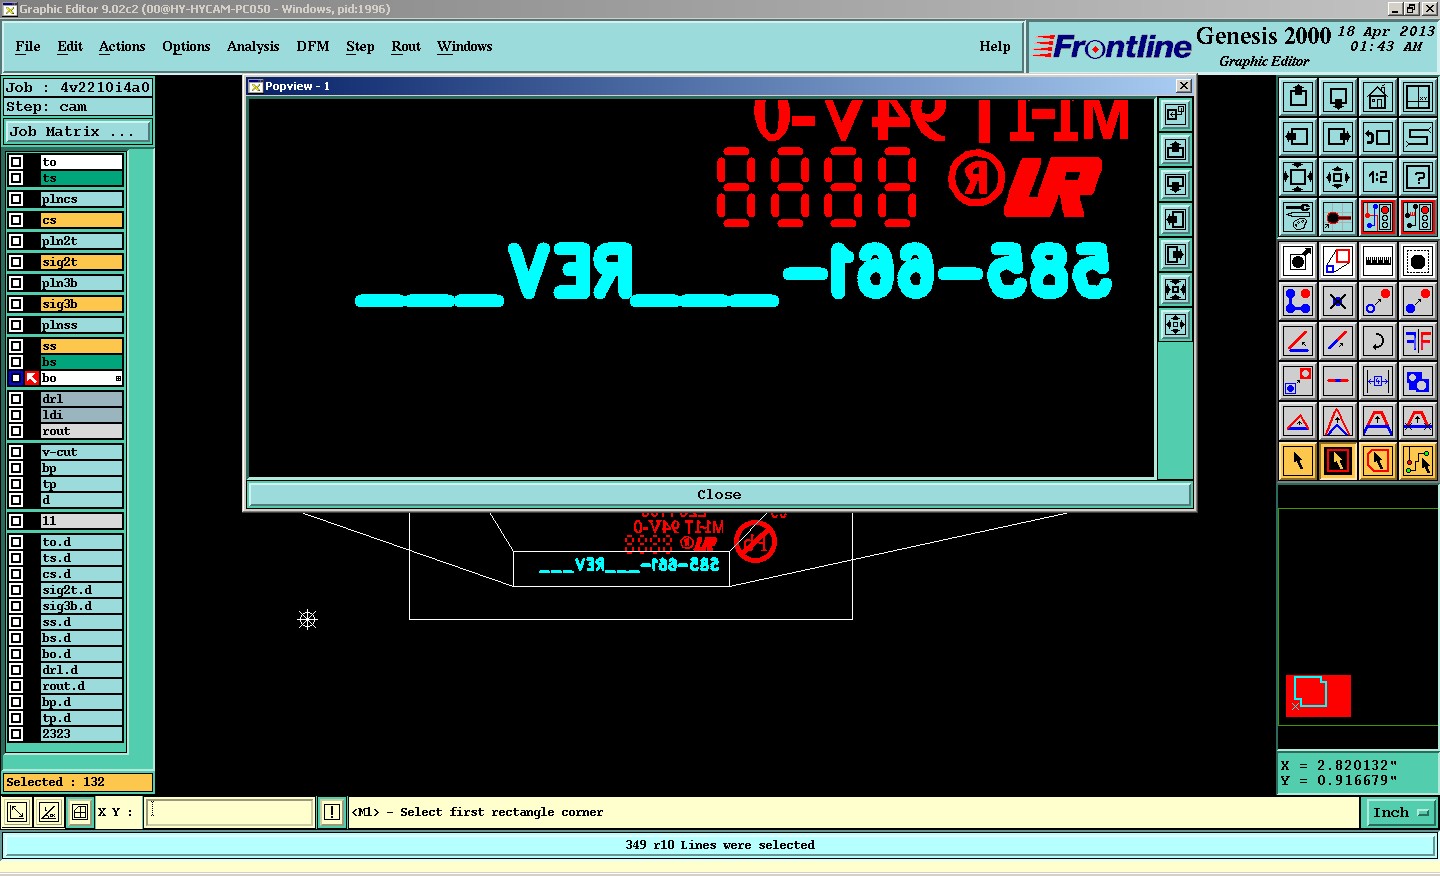The height and width of the screenshot is (876, 1440).
Task: Open the Inch units dropdown
Action: (1400, 813)
